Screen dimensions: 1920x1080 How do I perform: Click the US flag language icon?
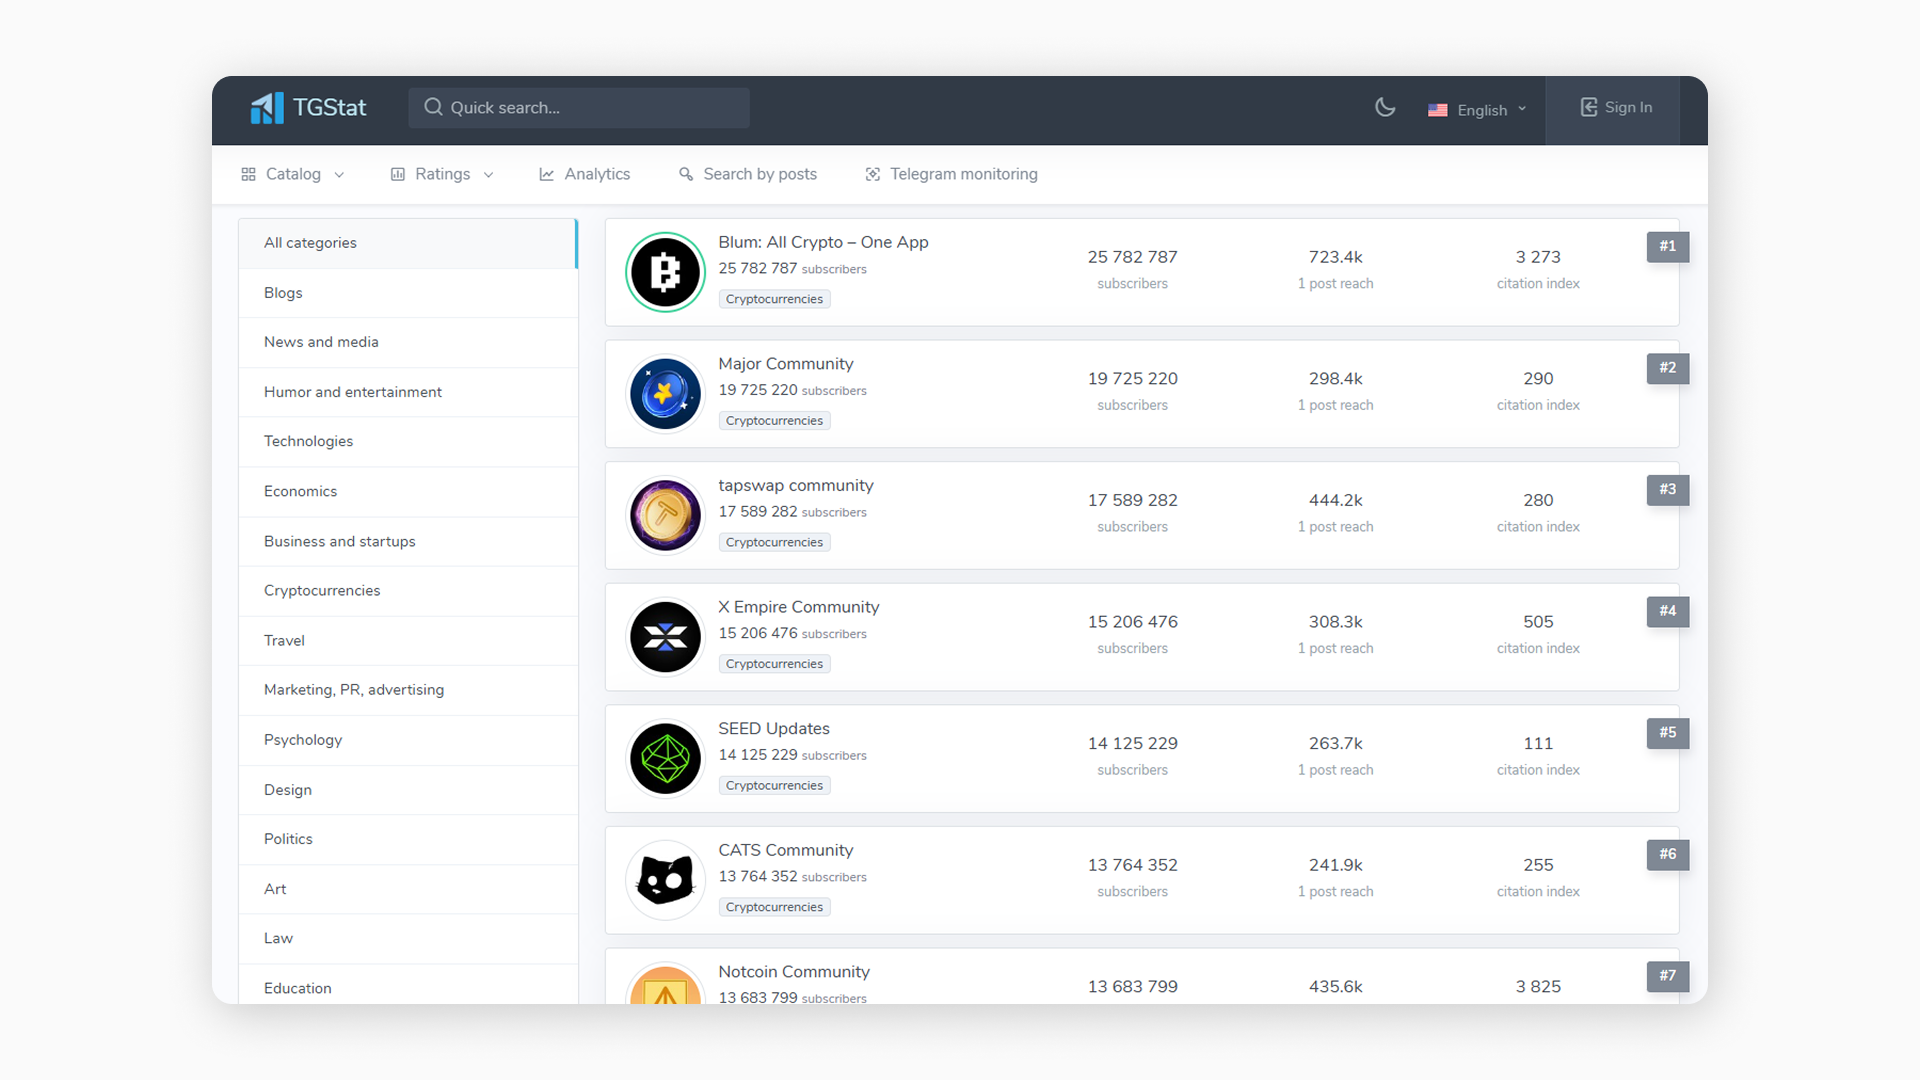(x=1437, y=110)
